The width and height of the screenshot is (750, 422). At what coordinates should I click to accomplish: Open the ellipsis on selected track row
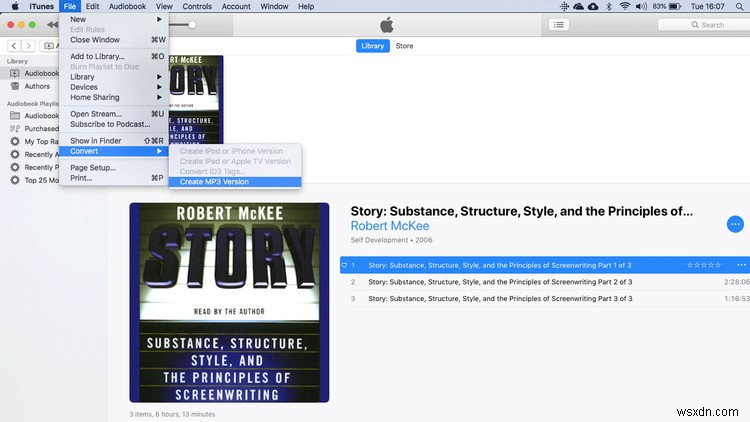pyautogui.click(x=741, y=265)
